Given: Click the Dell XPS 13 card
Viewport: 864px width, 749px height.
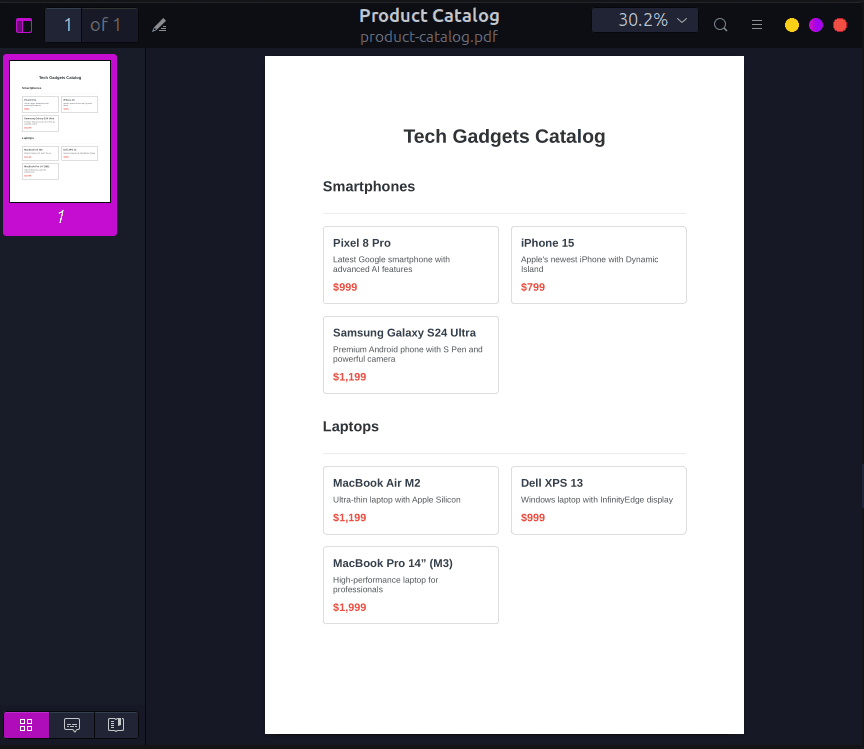Looking at the screenshot, I should (598, 500).
